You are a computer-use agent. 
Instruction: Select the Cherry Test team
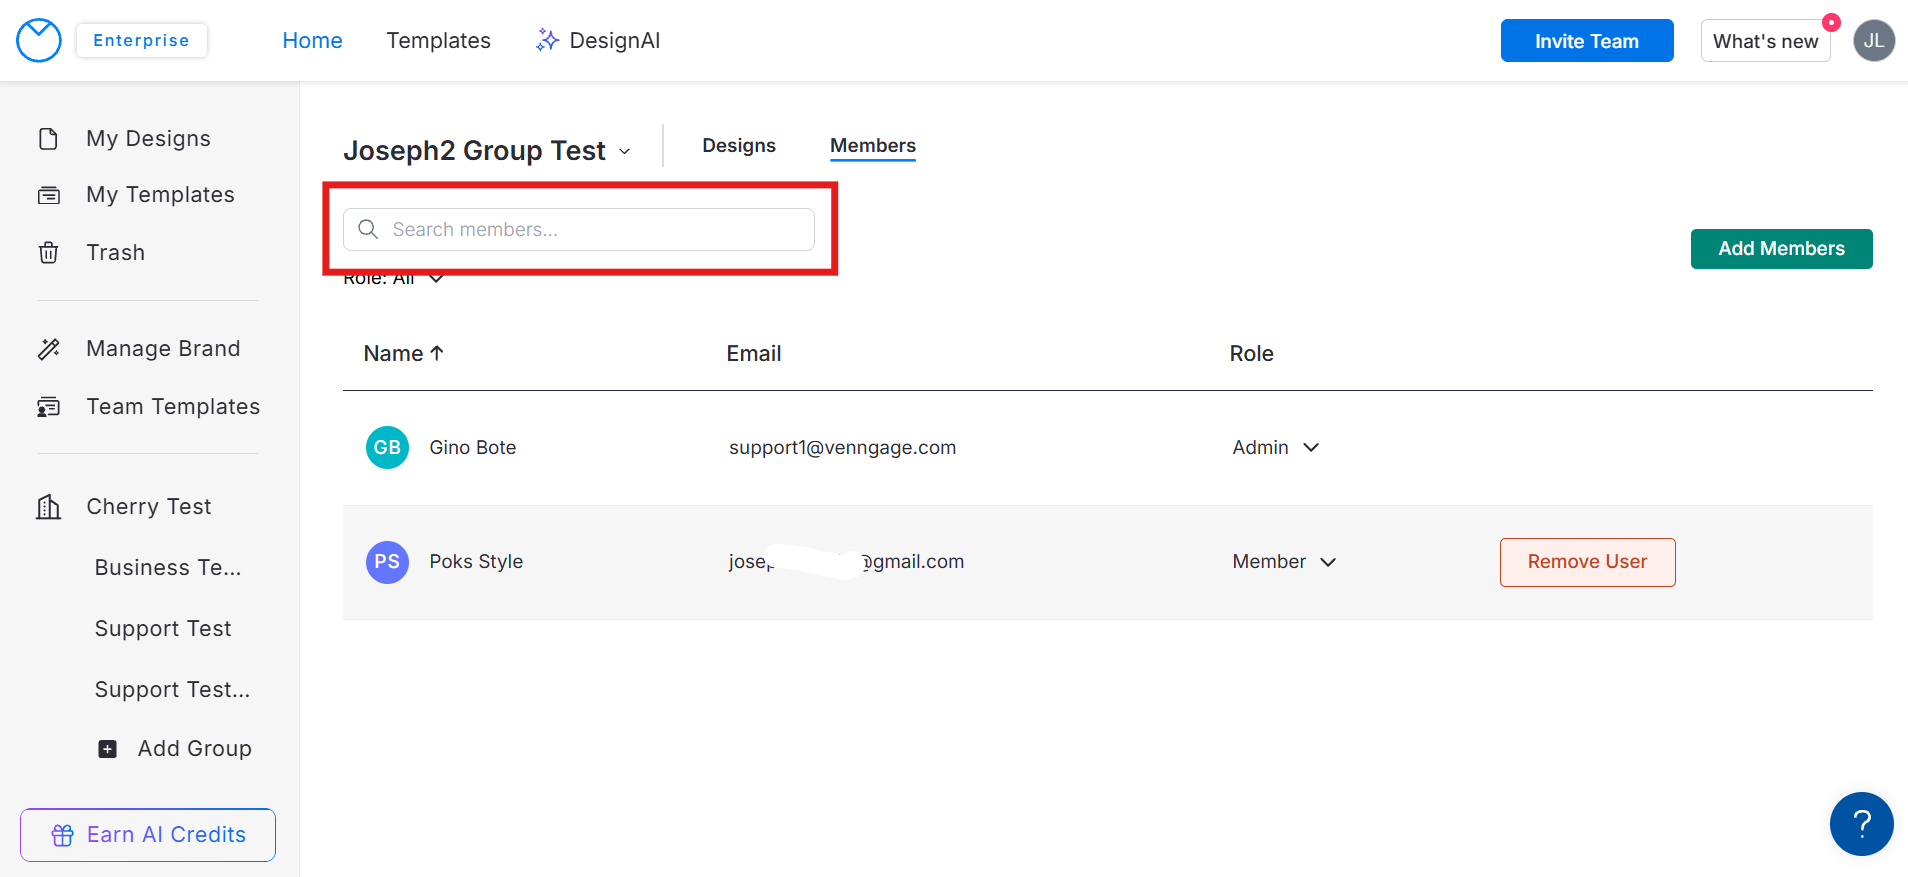pos(149,506)
